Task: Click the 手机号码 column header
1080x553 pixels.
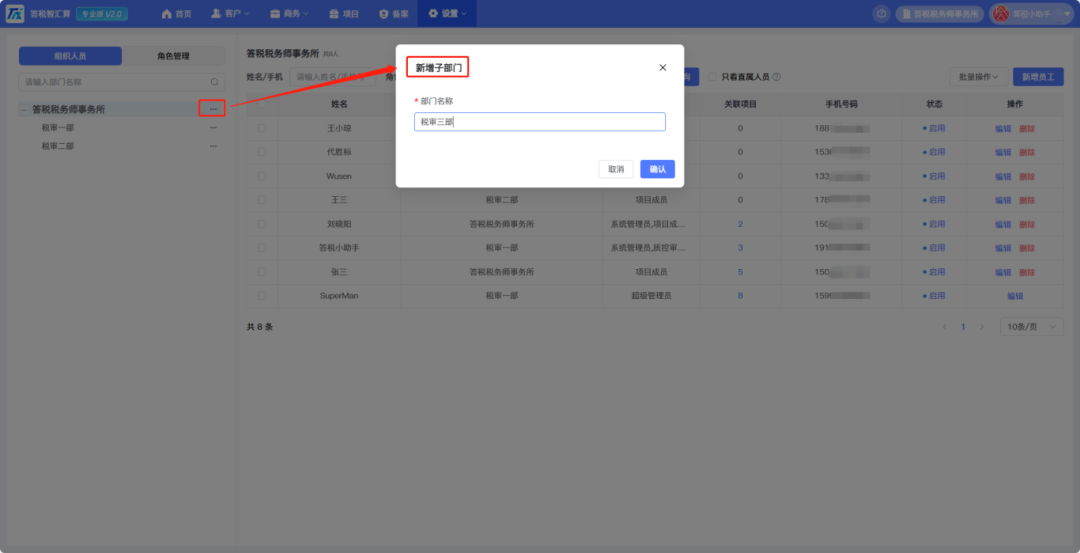Action: [x=841, y=104]
